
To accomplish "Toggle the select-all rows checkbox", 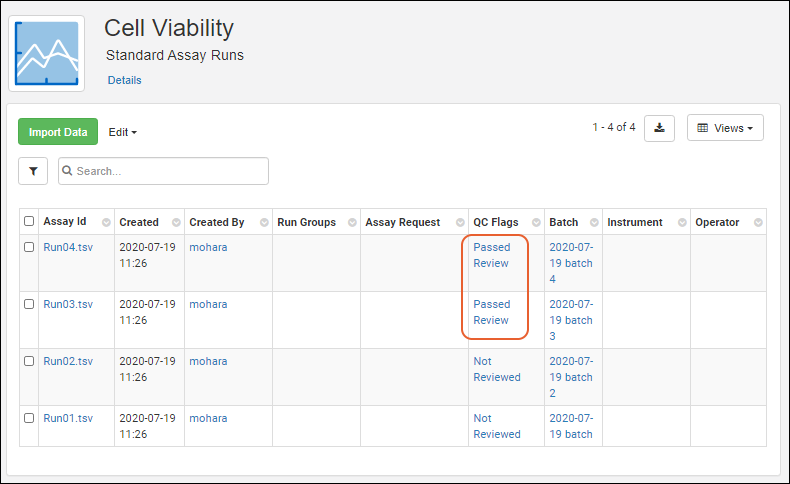I will pyautogui.click(x=29, y=222).
